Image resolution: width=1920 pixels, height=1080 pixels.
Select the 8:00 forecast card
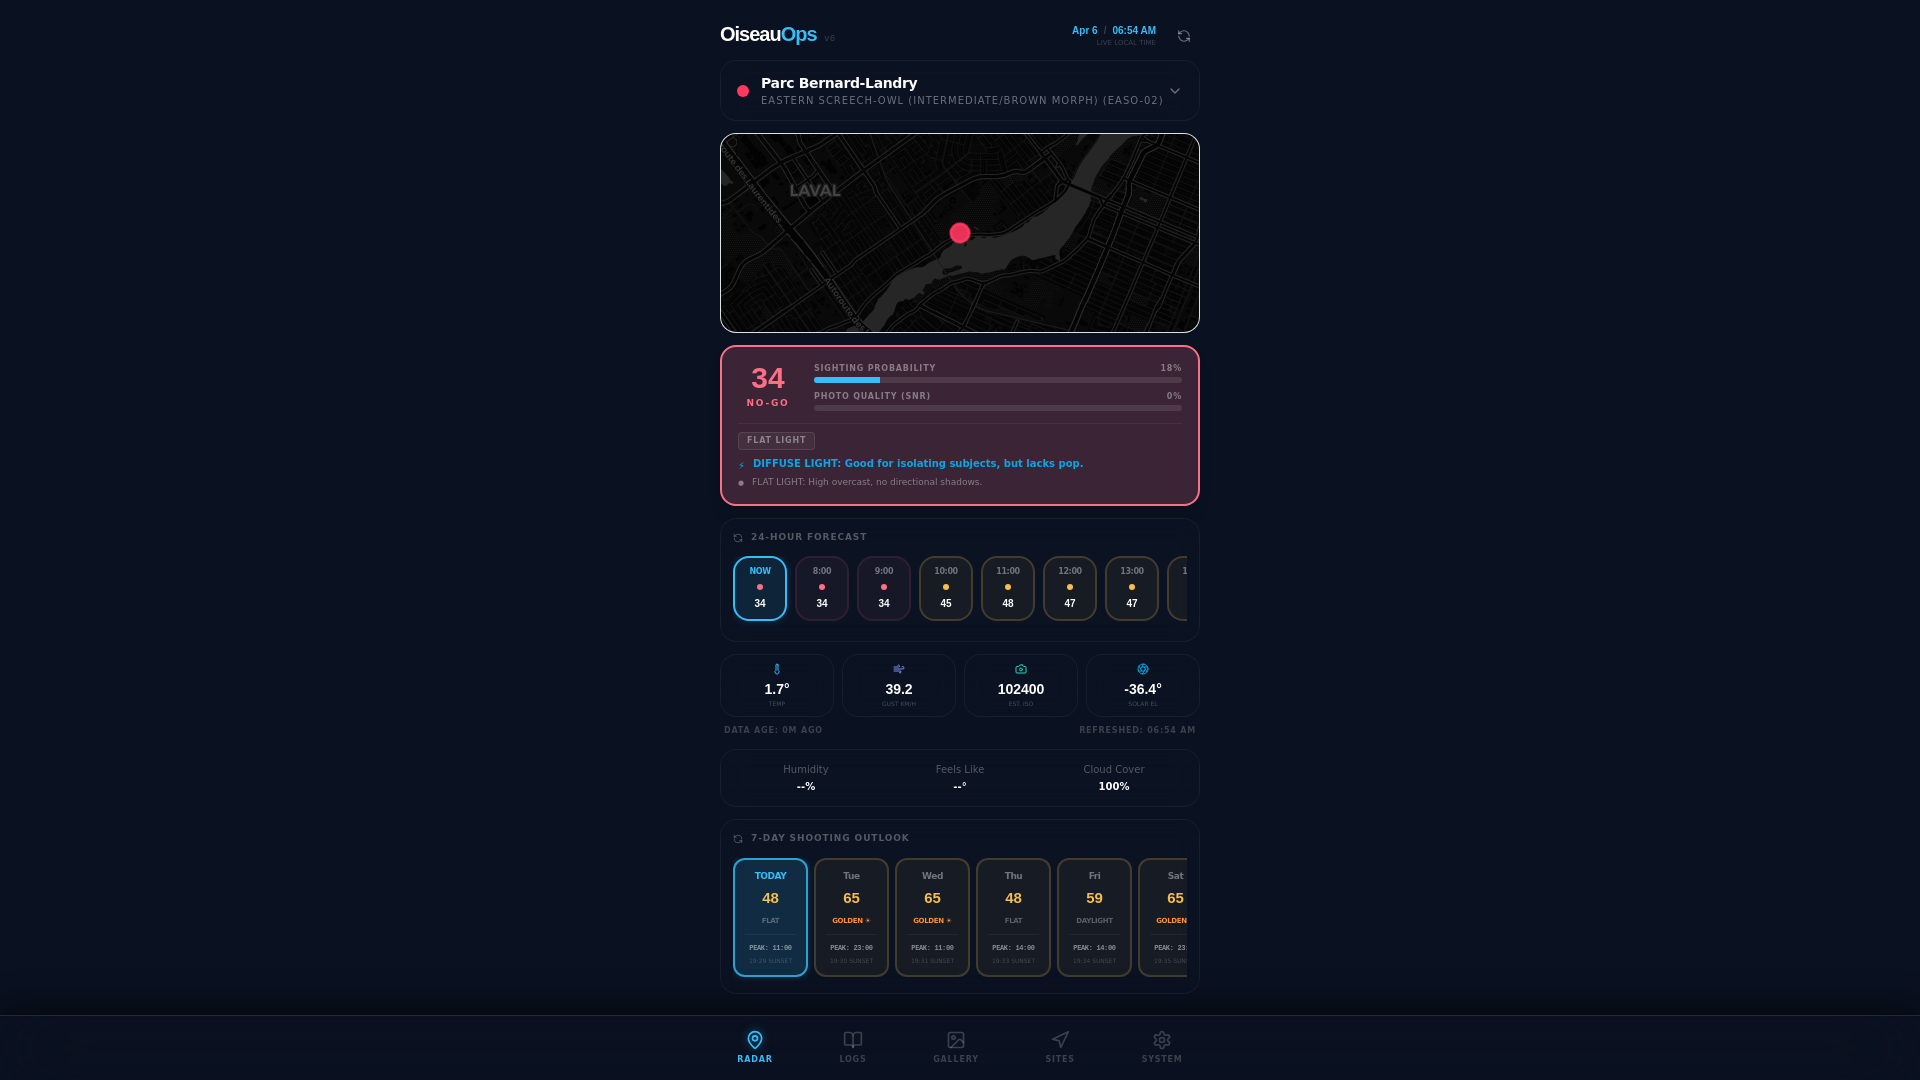[822, 588]
